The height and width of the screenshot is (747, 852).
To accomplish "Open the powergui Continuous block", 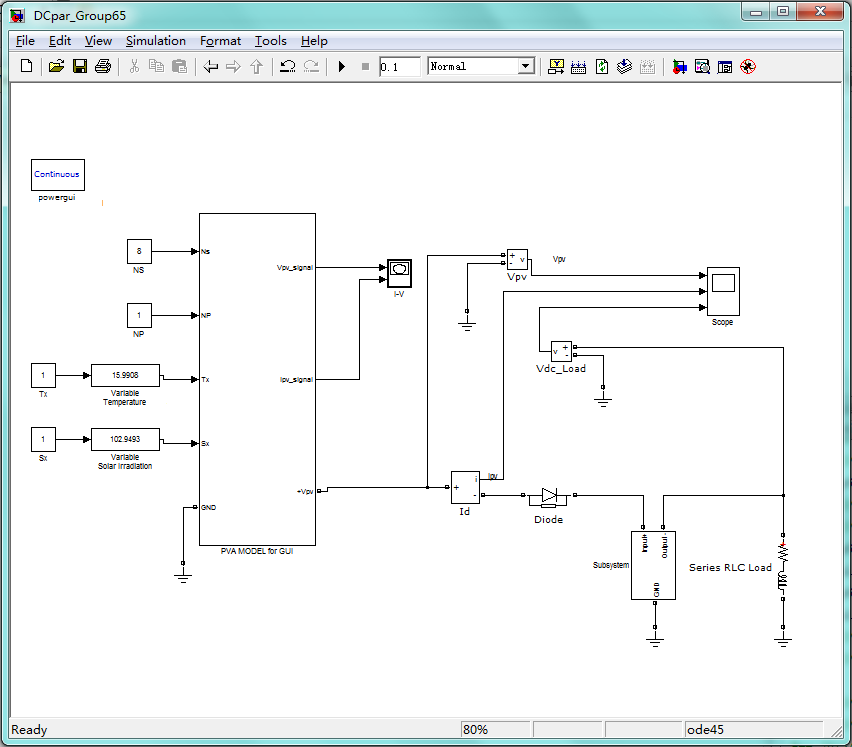I will (57, 174).
